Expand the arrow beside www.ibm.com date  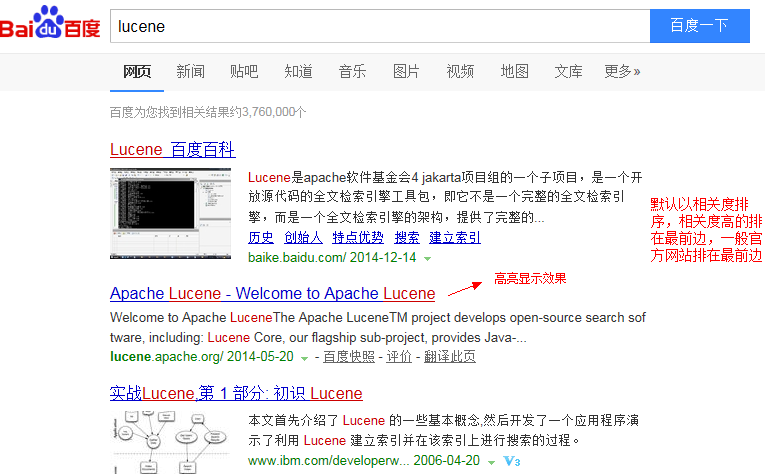[x=491, y=462]
